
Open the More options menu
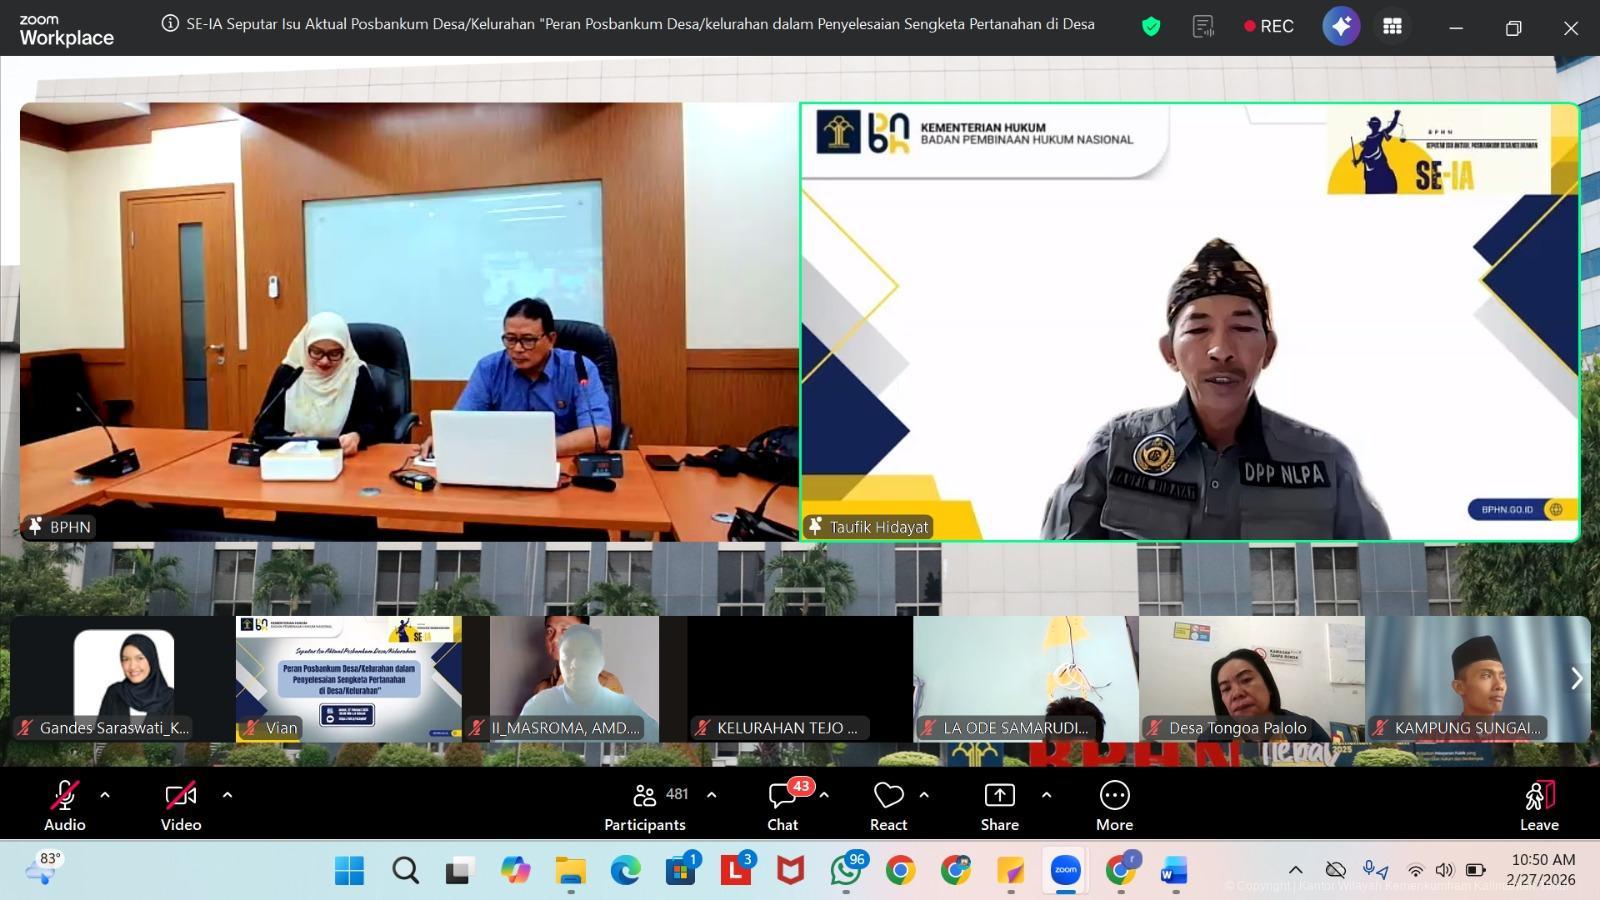pyautogui.click(x=1114, y=805)
